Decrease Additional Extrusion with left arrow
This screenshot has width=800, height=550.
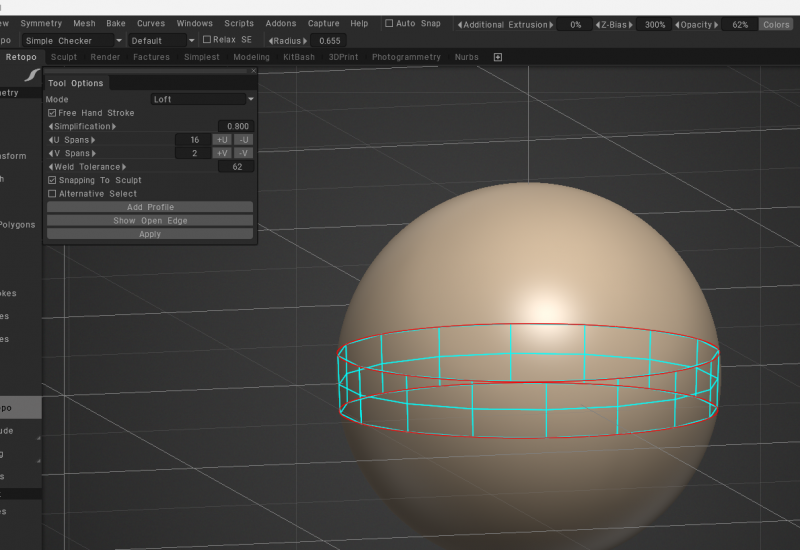pyautogui.click(x=460, y=24)
